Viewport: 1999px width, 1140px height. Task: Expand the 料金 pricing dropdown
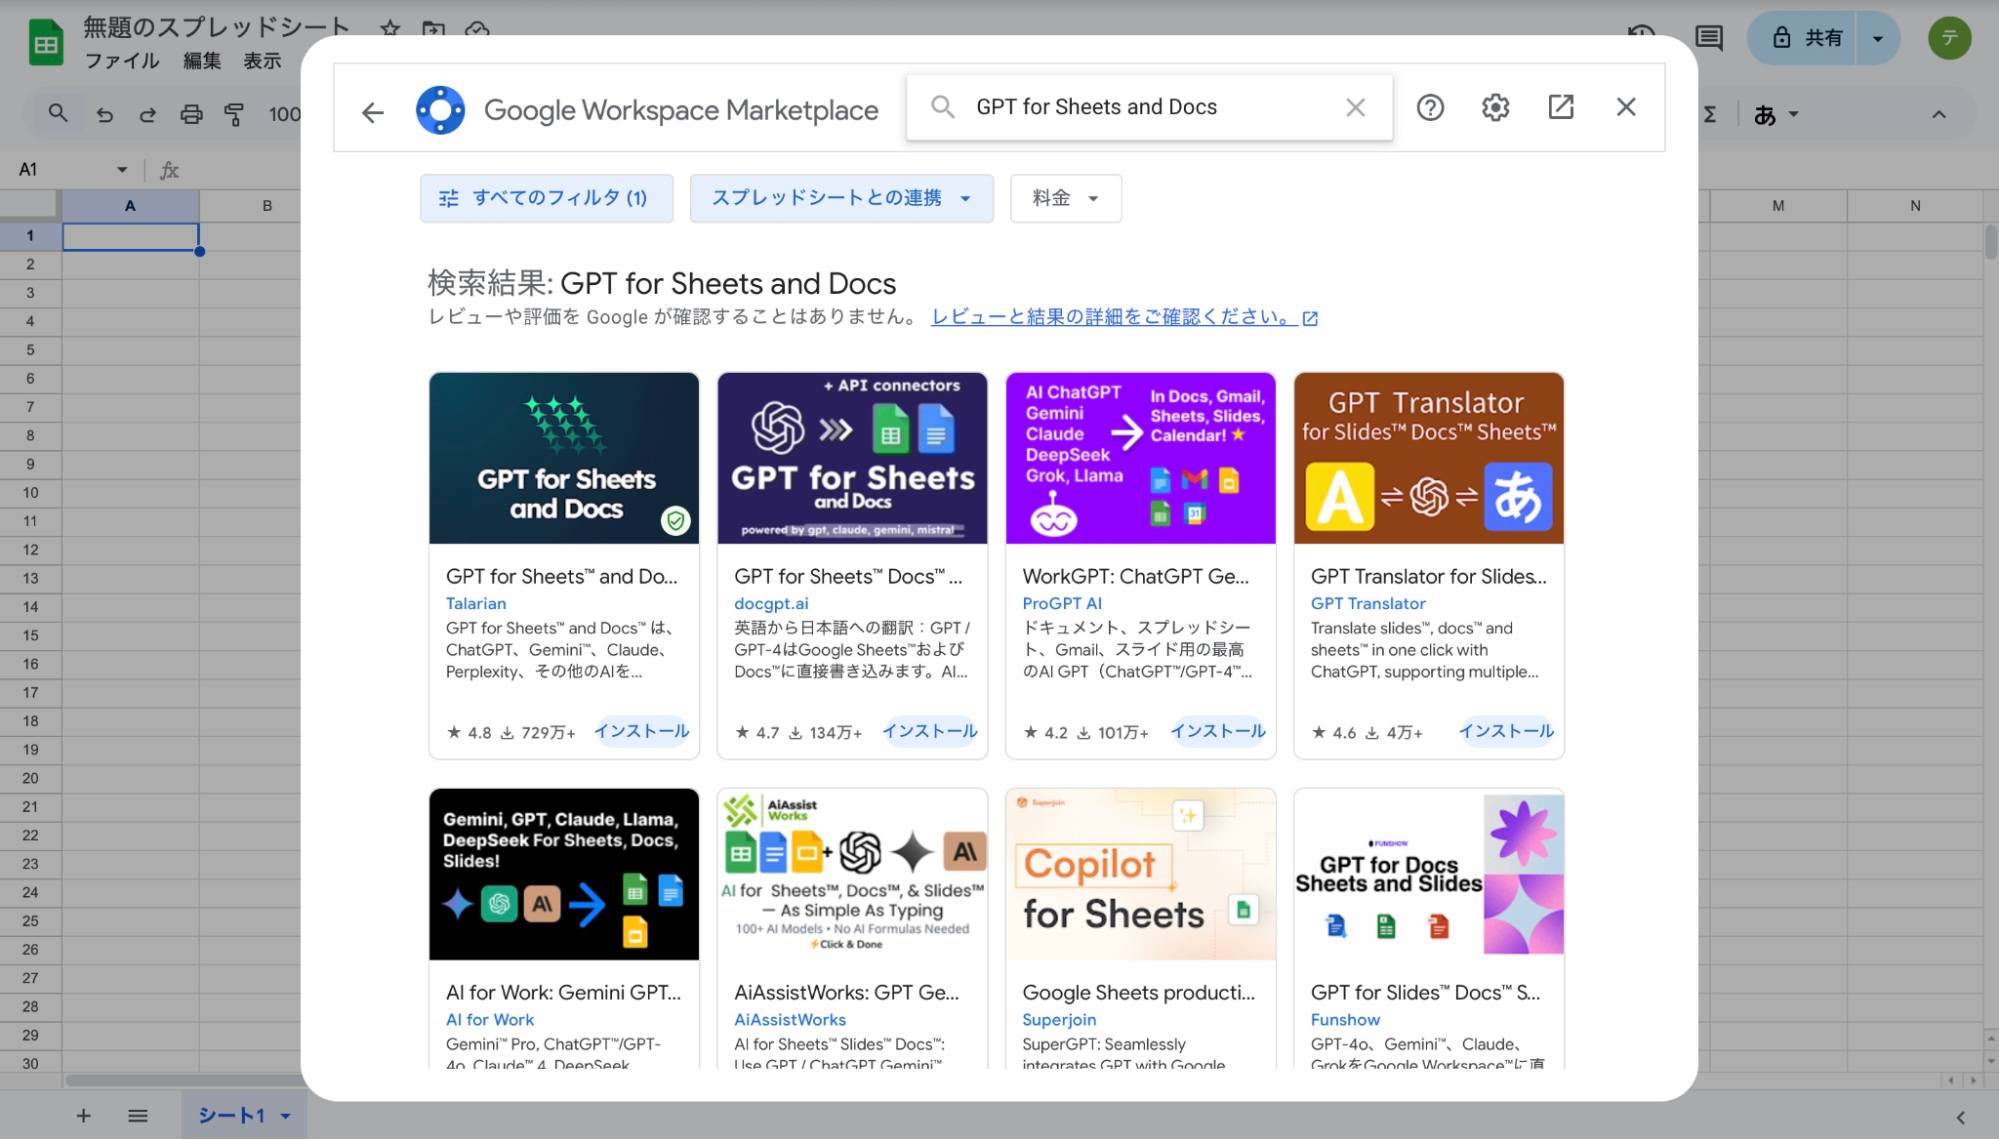pos(1065,198)
